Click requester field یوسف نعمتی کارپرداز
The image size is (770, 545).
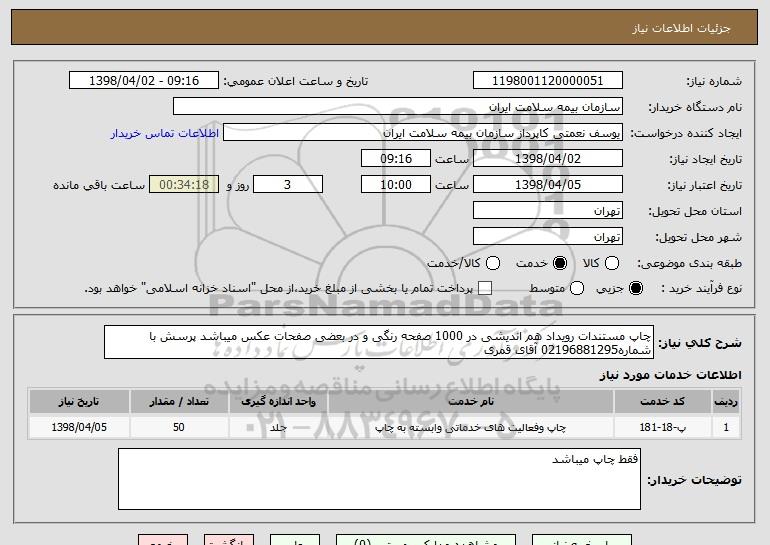click(x=423, y=133)
